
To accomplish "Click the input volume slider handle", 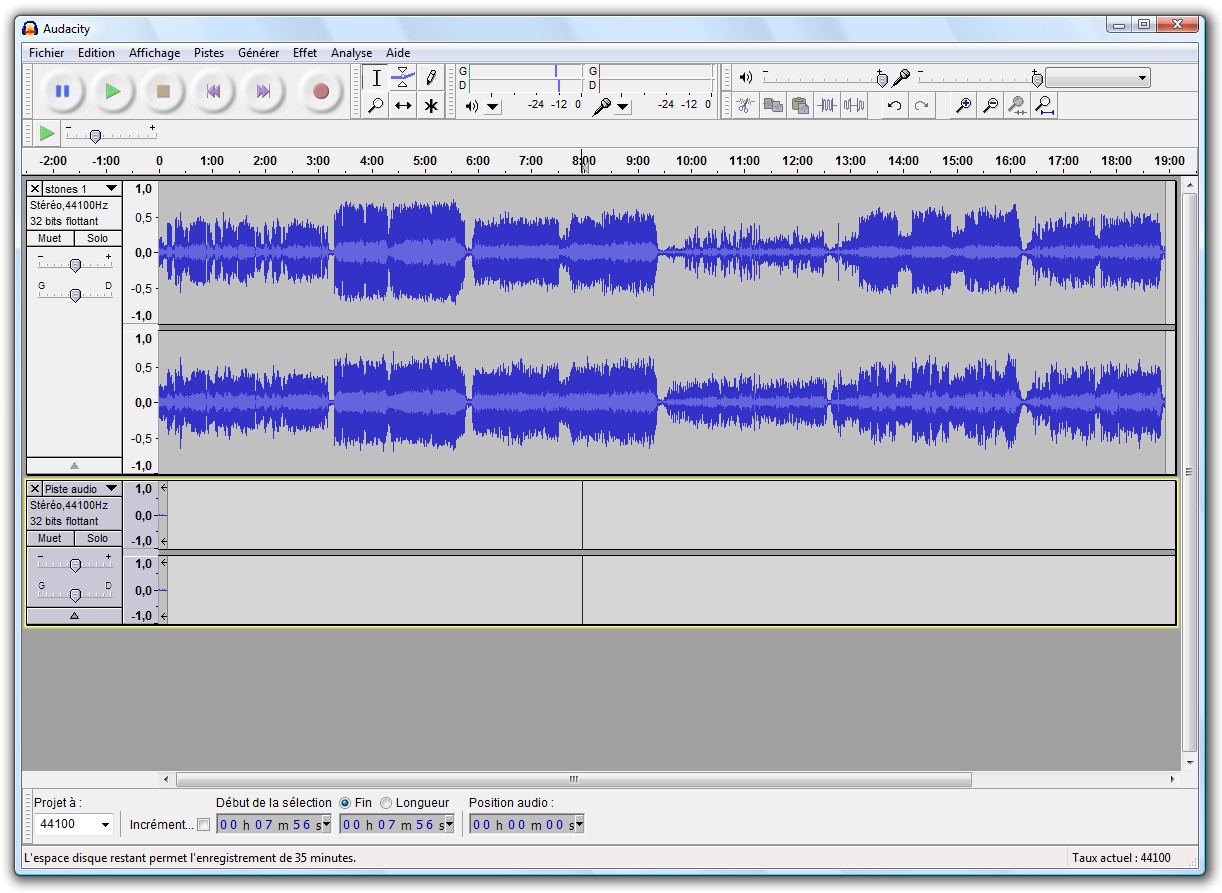I will point(1037,78).
